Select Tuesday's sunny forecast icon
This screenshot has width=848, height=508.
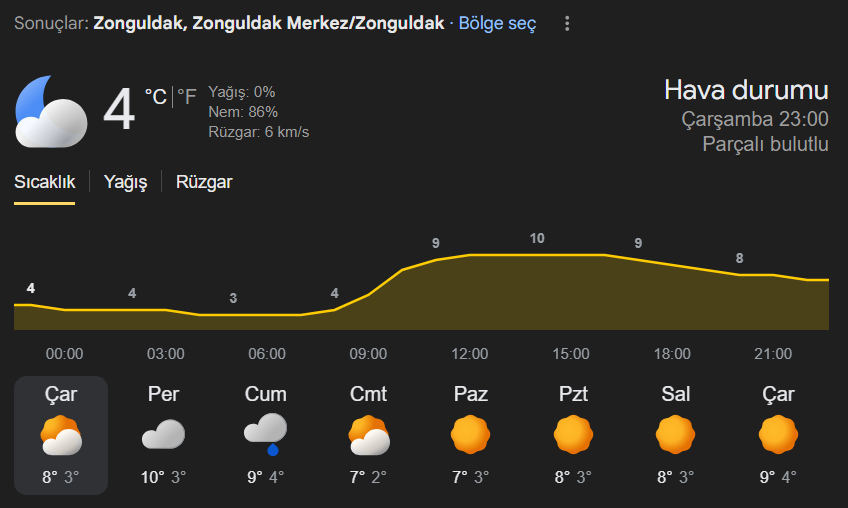676,435
